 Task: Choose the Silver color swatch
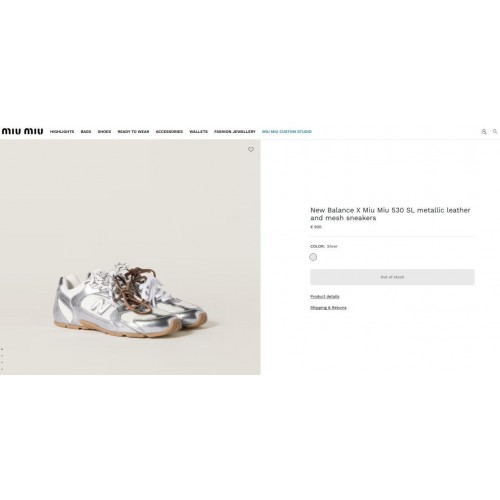[313, 257]
